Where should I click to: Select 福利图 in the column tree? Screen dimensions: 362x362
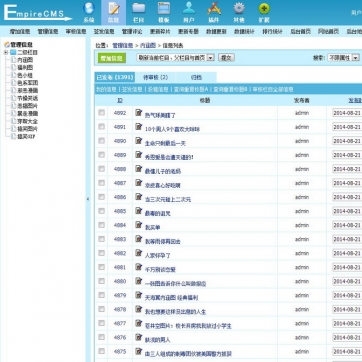(x=25, y=68)
